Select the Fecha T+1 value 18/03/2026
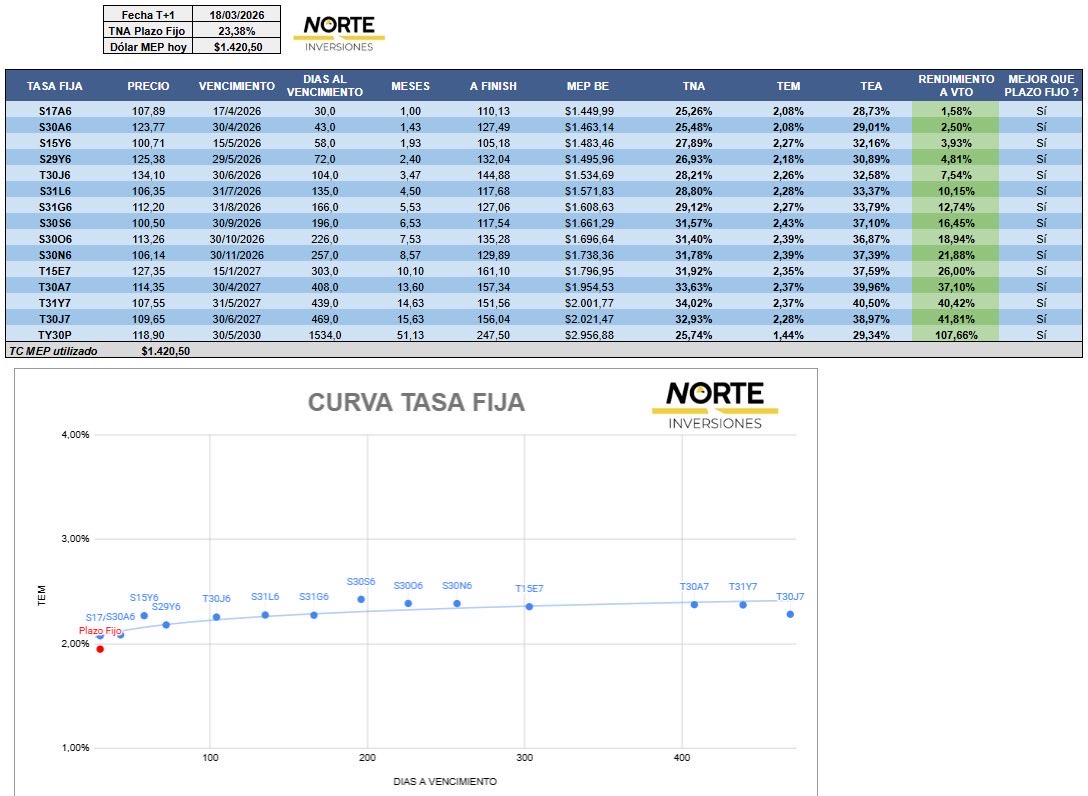The image size is (1088, 796). [x=237, y=15]
